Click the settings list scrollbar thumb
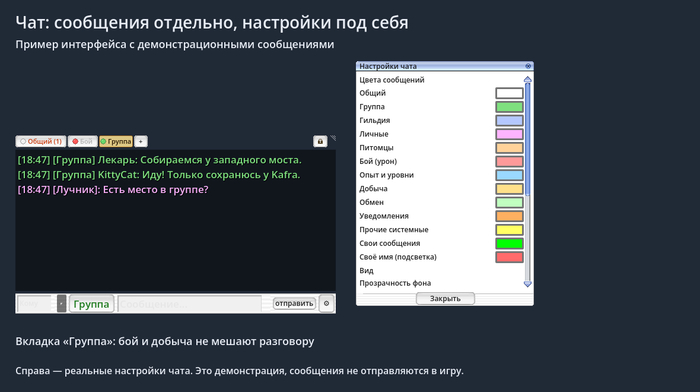 pyautogui.click(x=528, y=139)
